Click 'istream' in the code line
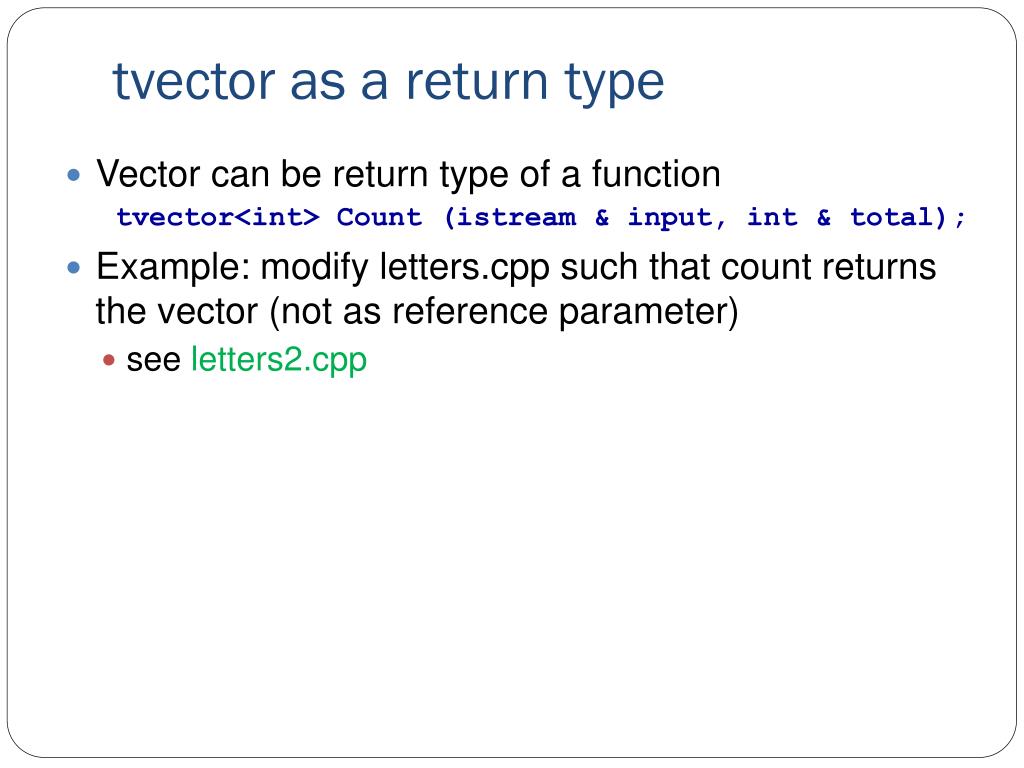Screen dimensions: 1024x768 tap(517, 217)
